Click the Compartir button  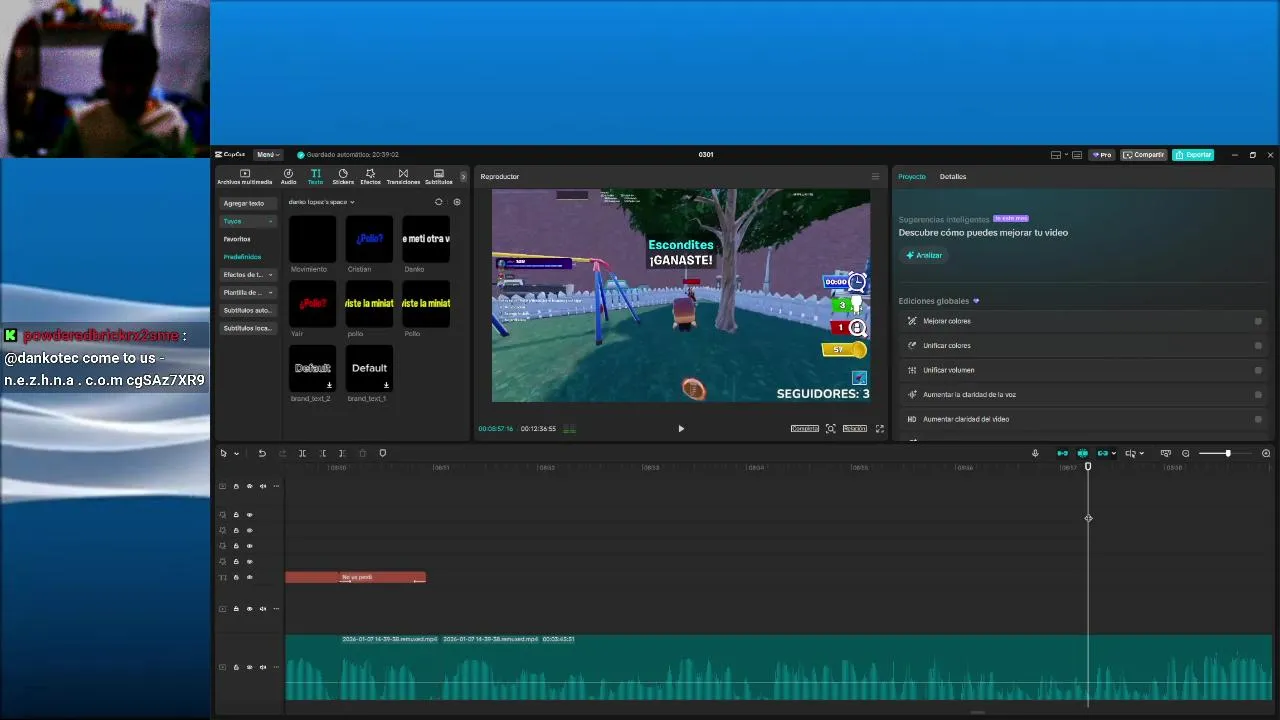1144,155
